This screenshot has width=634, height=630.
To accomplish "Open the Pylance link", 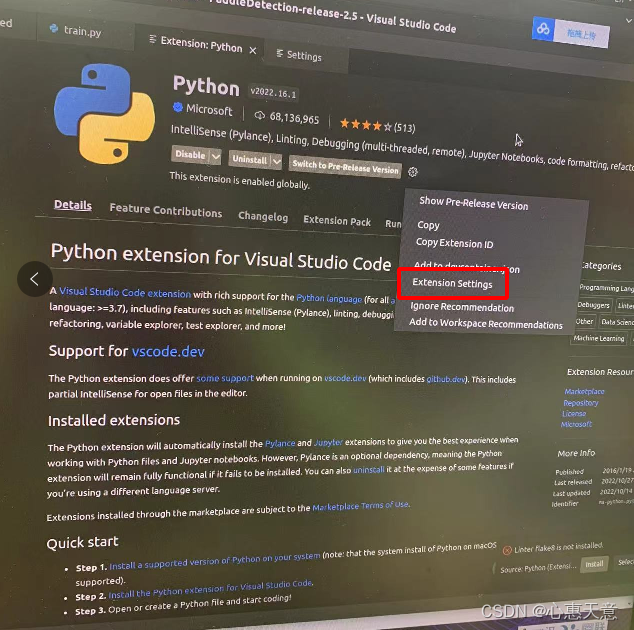I will click(280, 443).
